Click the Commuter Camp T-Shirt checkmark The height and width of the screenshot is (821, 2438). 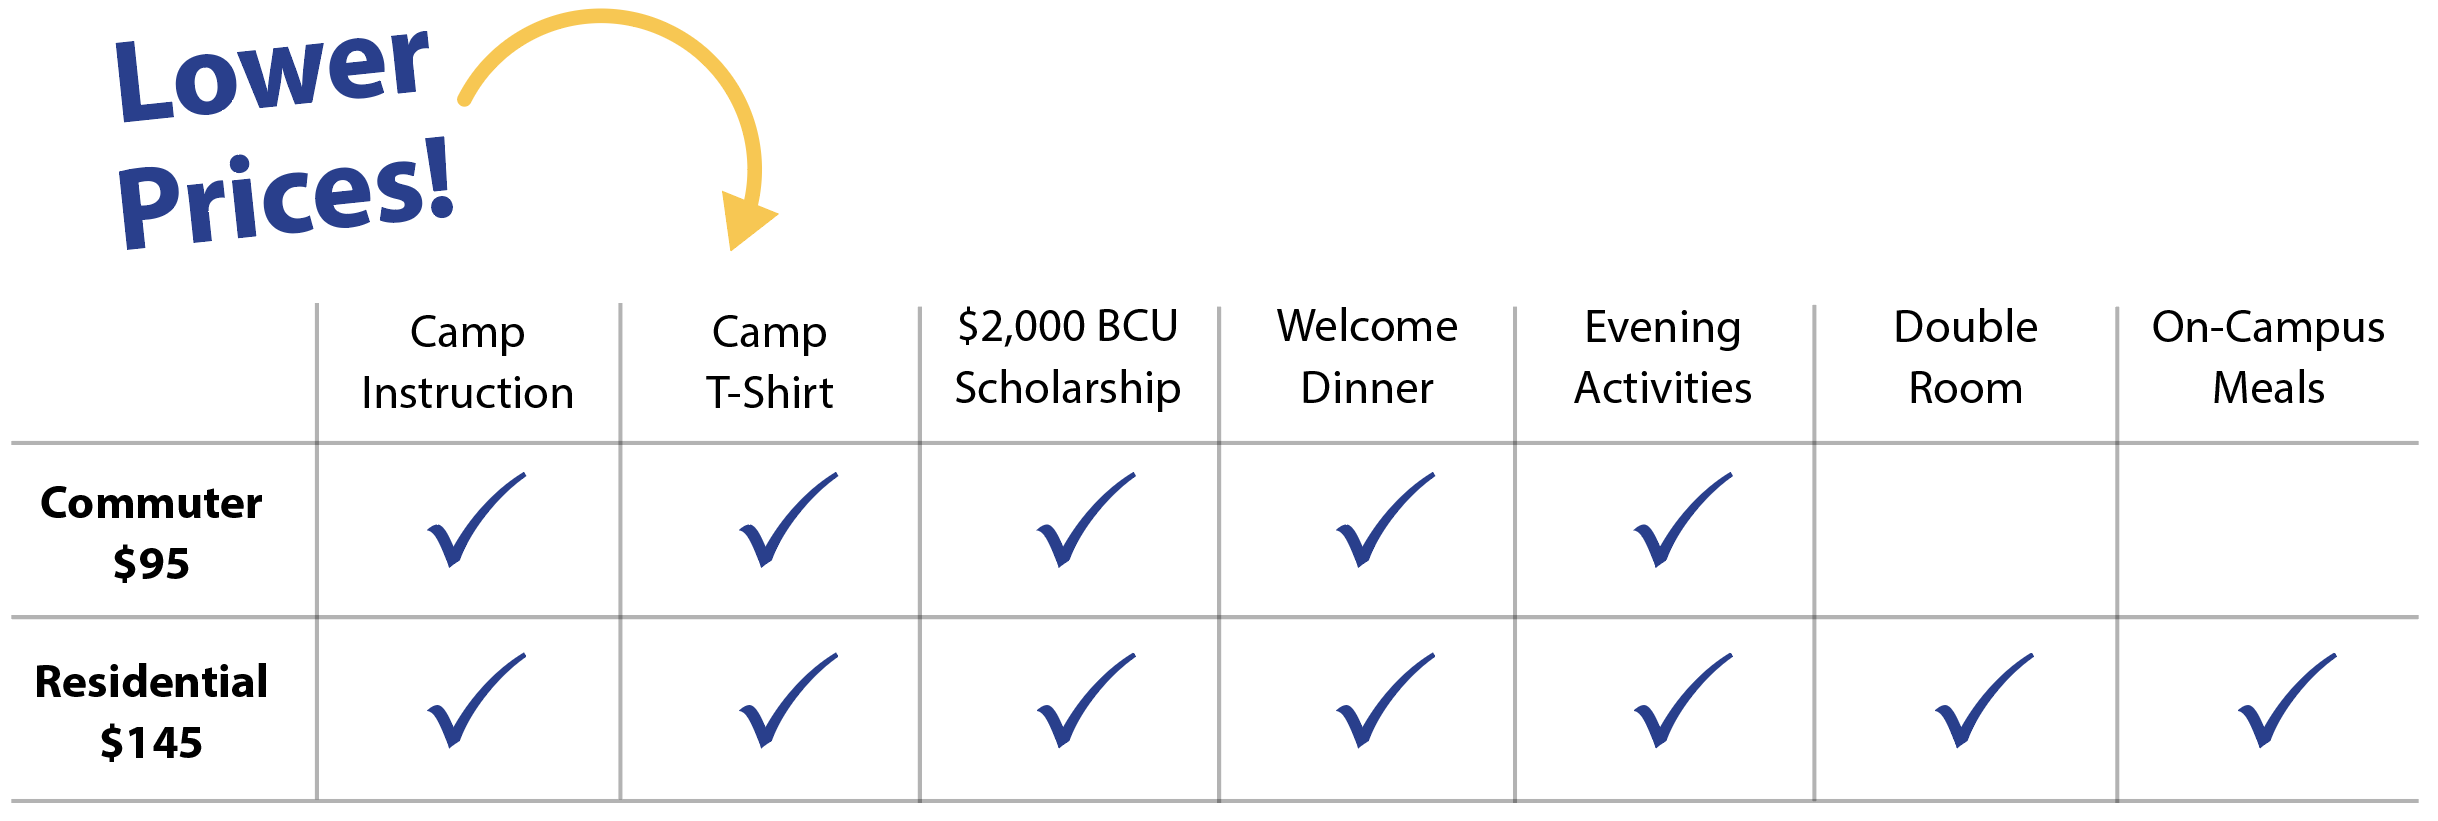click(x=788, y=520)
